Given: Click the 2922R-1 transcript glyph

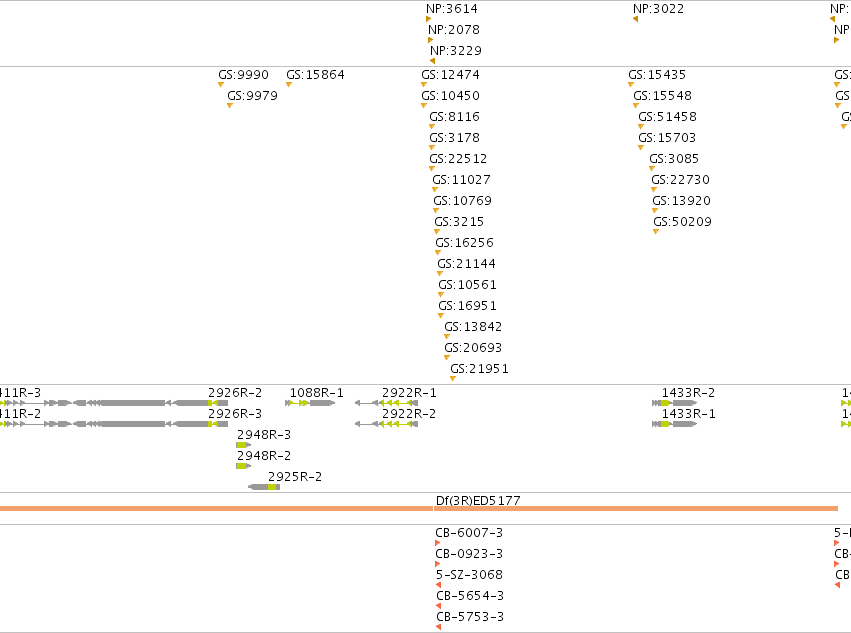Looking at the screenshot, I should (386, 403).
